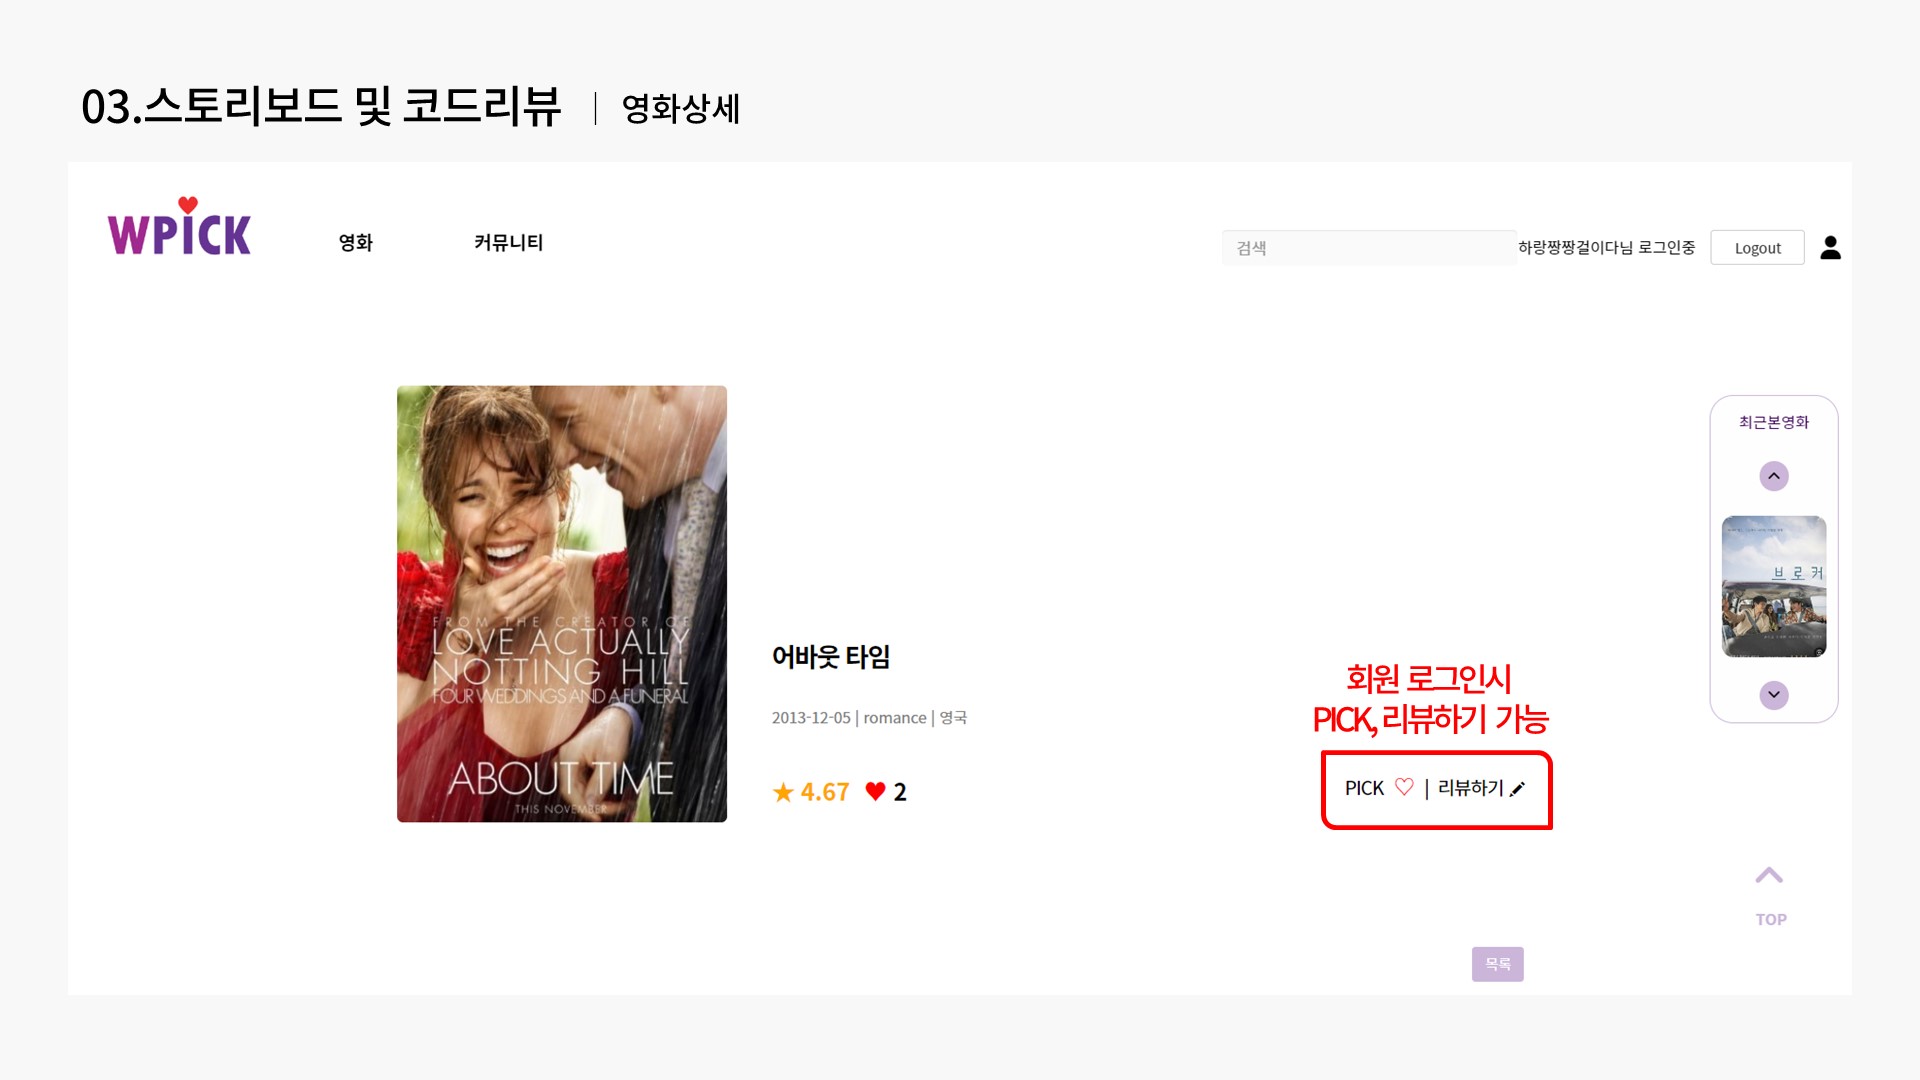This screenshot has width=1920, height=1080.
Task: Click the About Time poster image
Action: tap(561, 604)
